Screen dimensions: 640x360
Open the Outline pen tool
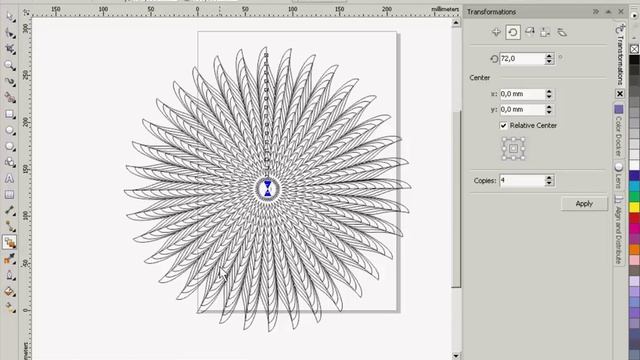pos(10,275)
